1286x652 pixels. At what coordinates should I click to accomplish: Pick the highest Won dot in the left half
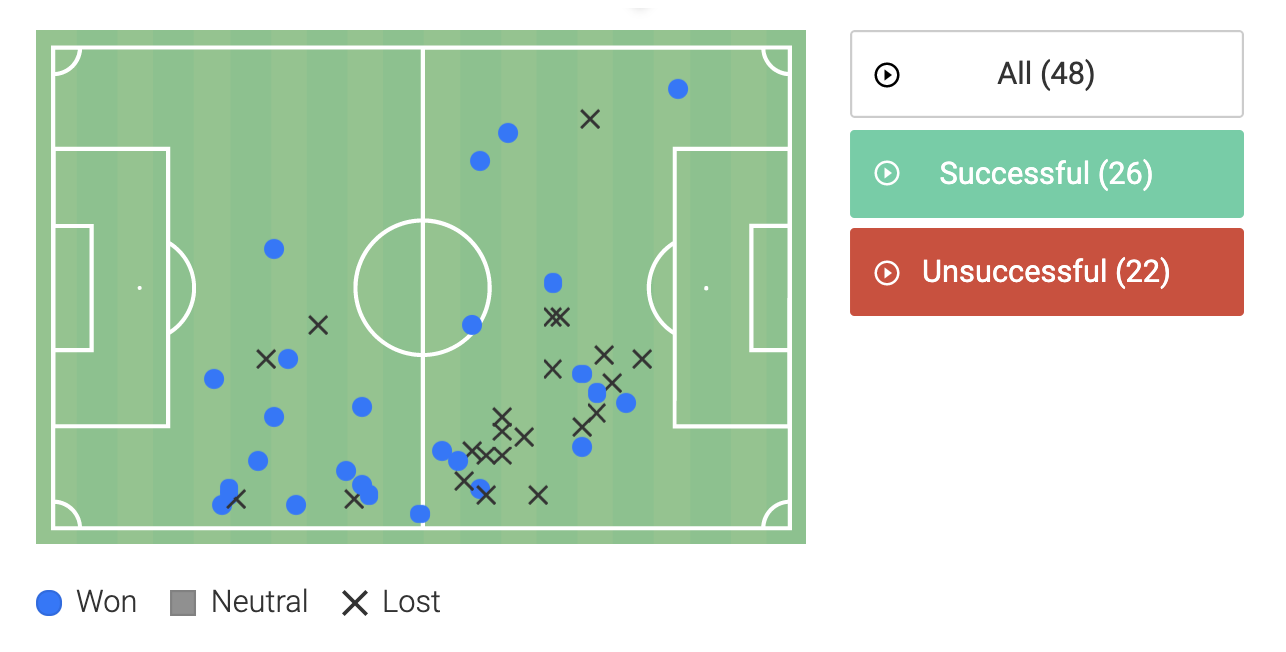(x=274, y=249)
